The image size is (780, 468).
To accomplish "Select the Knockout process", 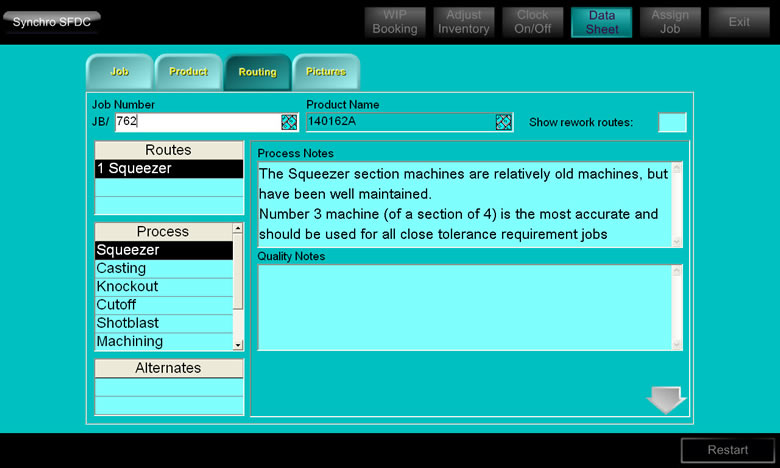I will click(x=164, y=287).
